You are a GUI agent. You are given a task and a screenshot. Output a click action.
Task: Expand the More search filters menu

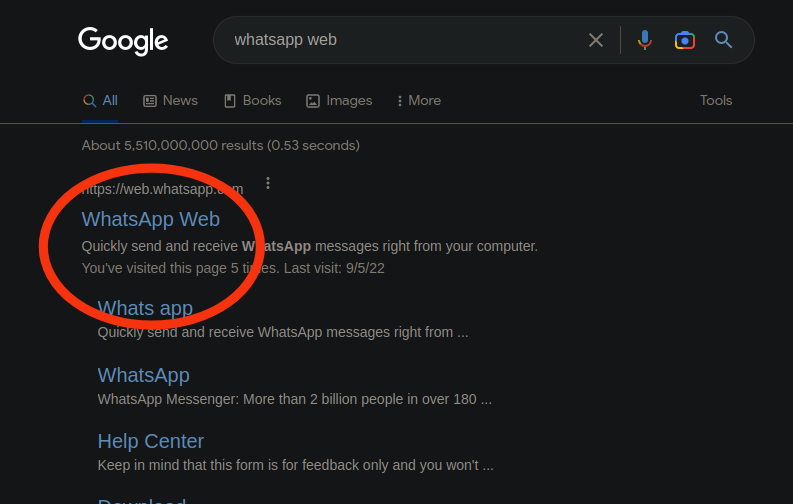point(419,101)
